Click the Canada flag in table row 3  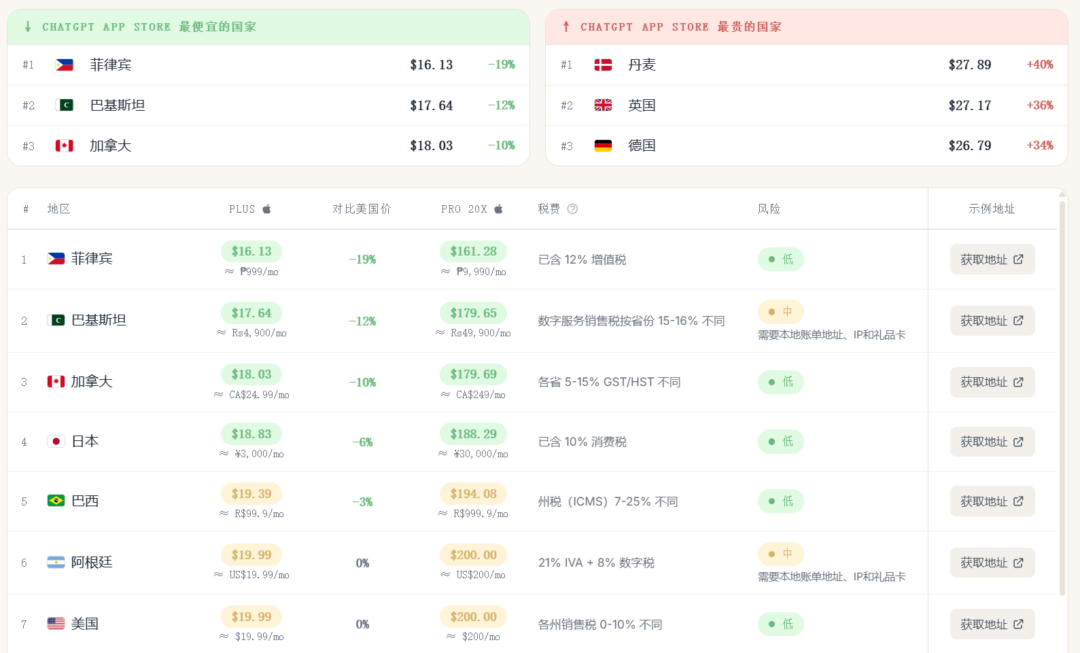[56, 381]
